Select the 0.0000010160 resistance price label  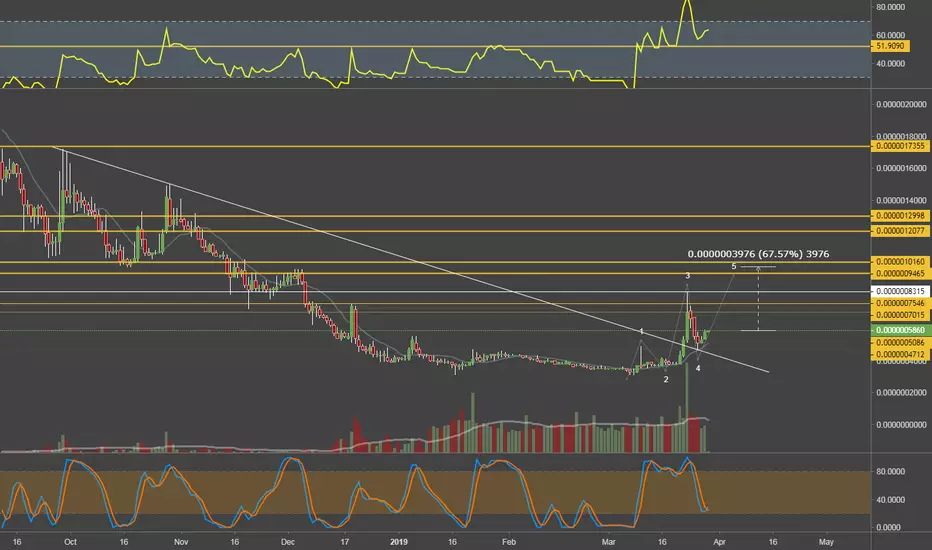pyautogui.click(x=900, y=262)
